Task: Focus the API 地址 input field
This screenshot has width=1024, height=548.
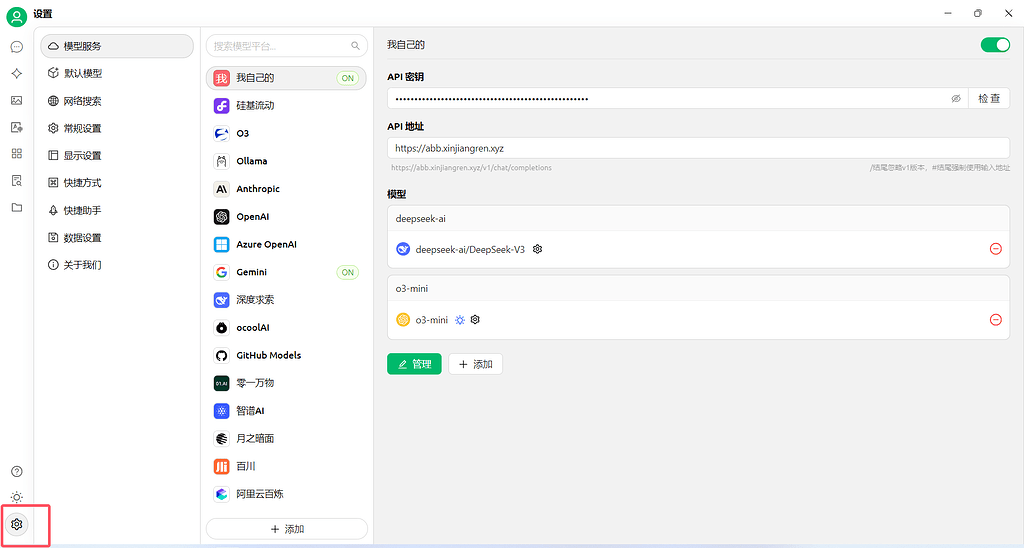Action: [698, 148]
